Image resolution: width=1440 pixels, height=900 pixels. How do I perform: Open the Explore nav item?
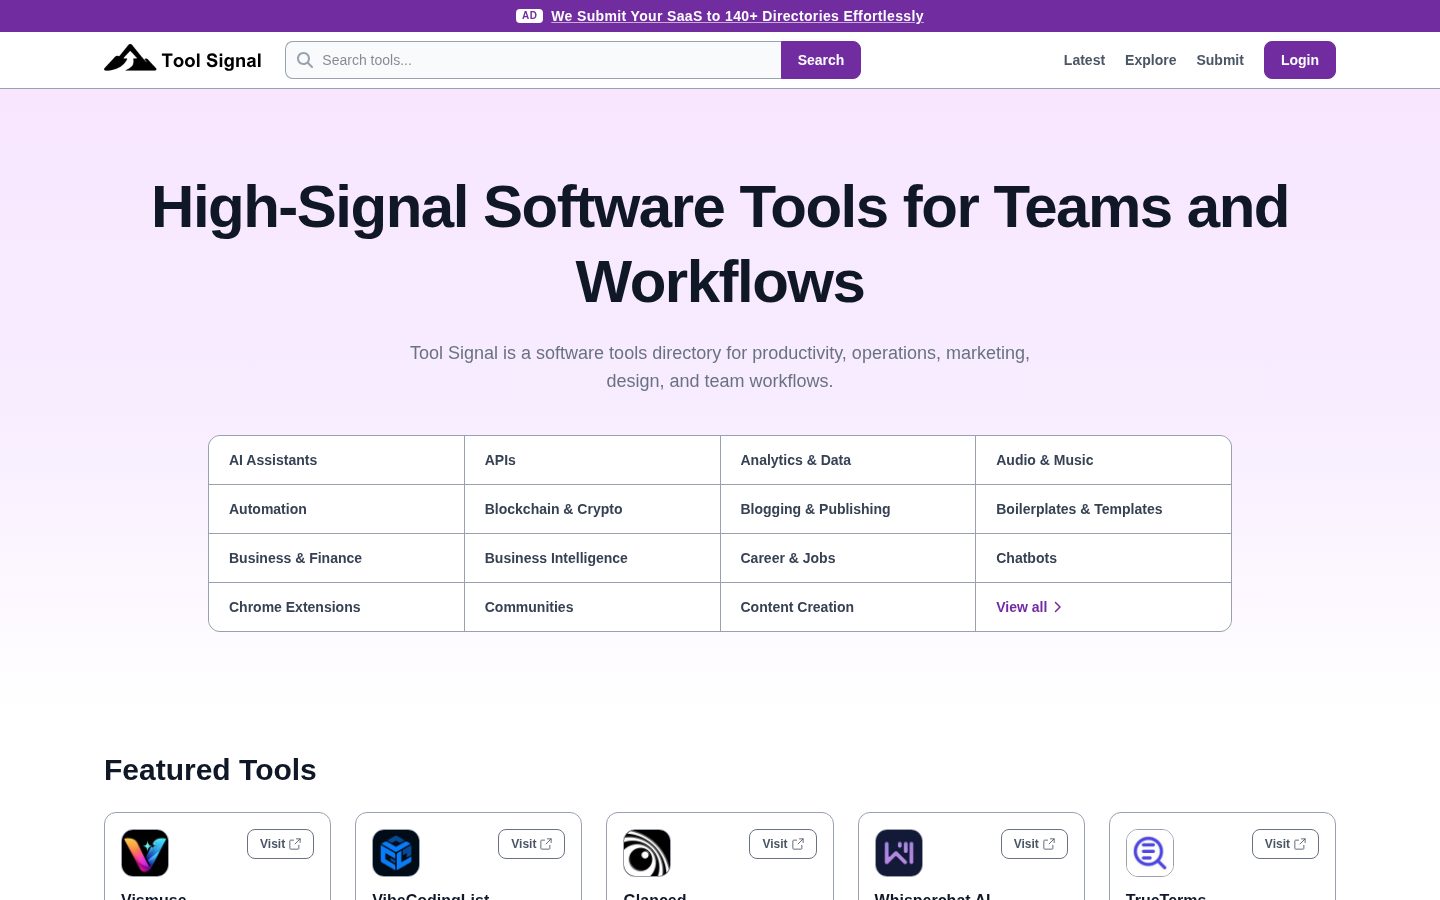pos(1150,60)
